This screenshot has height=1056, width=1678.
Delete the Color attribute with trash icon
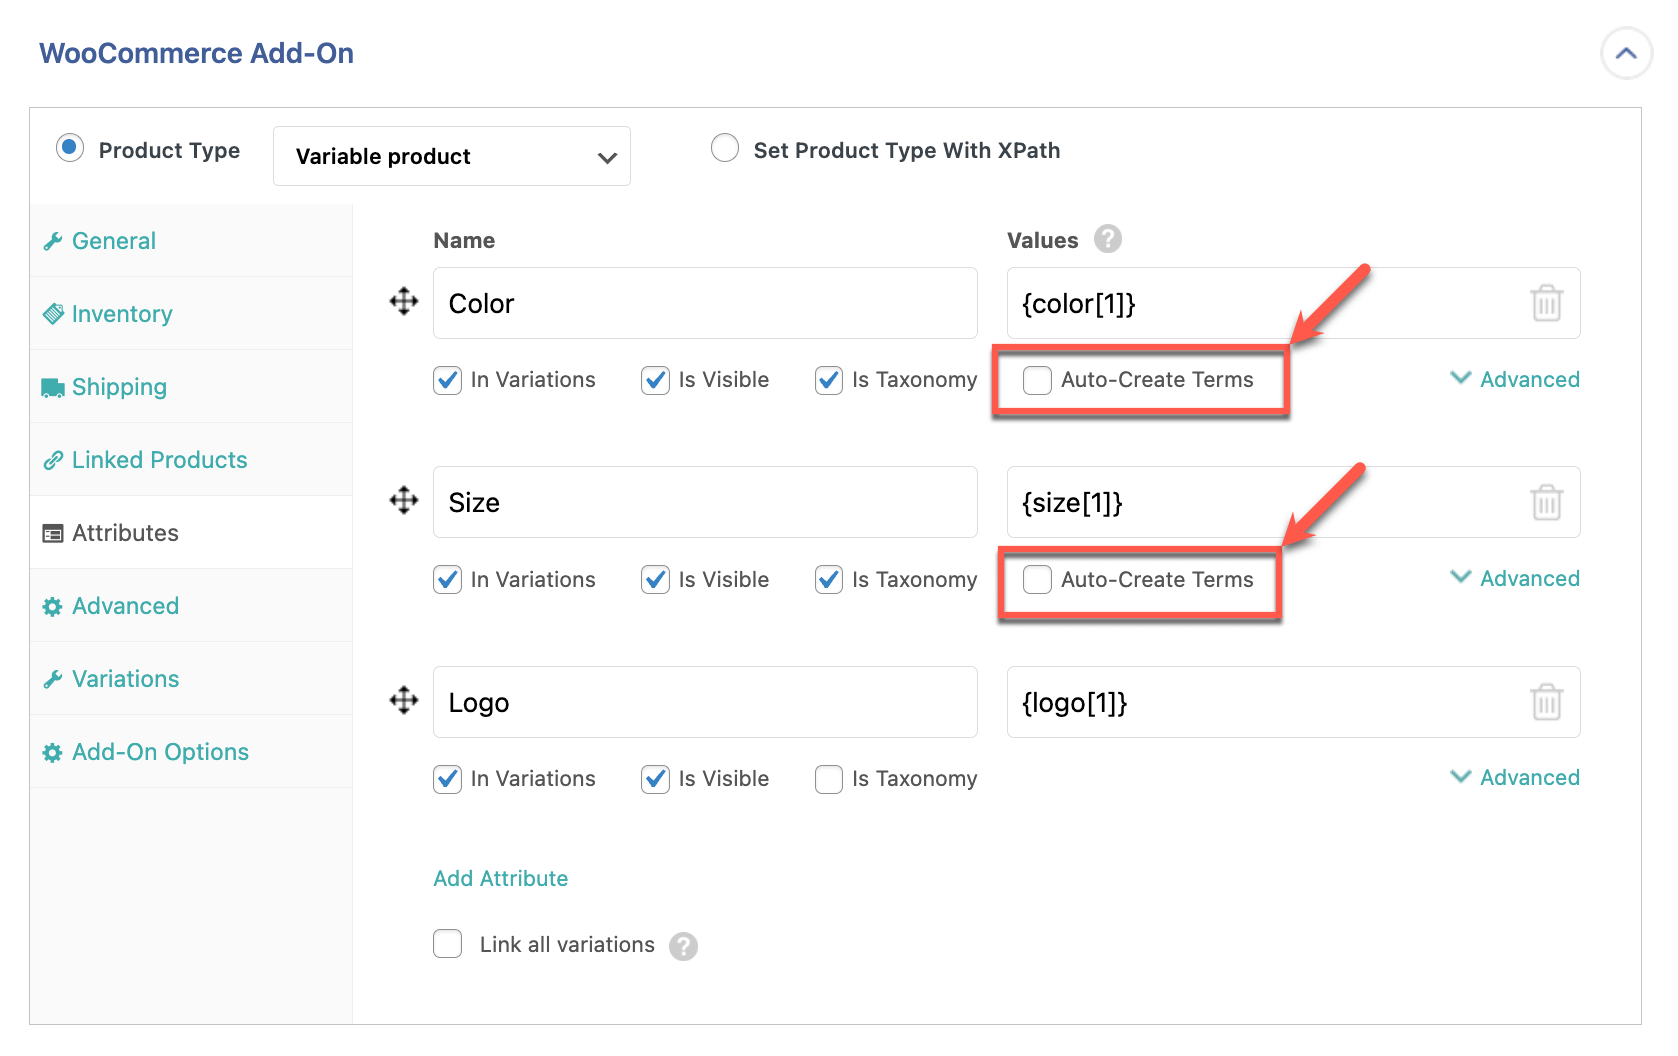pyautogui.click(x=1547, y=302)
